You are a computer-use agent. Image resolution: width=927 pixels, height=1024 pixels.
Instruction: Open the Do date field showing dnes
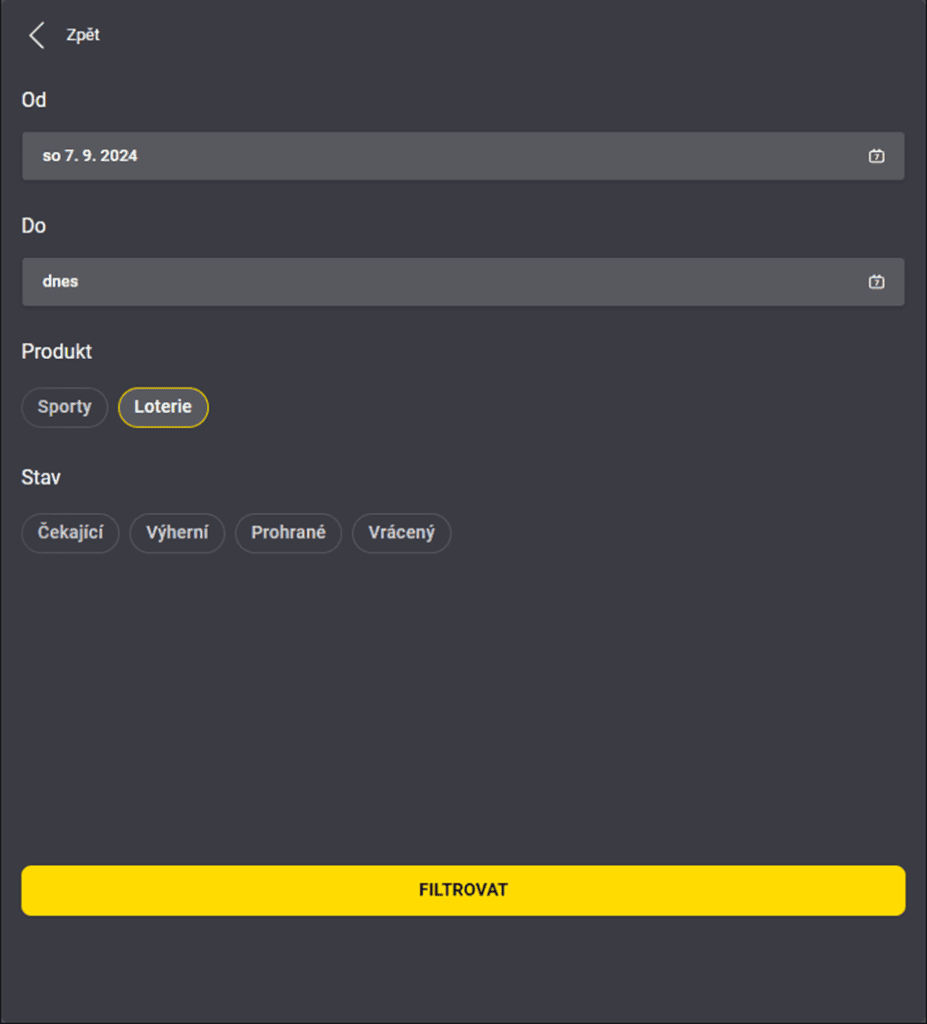click(x=463, y=281)
